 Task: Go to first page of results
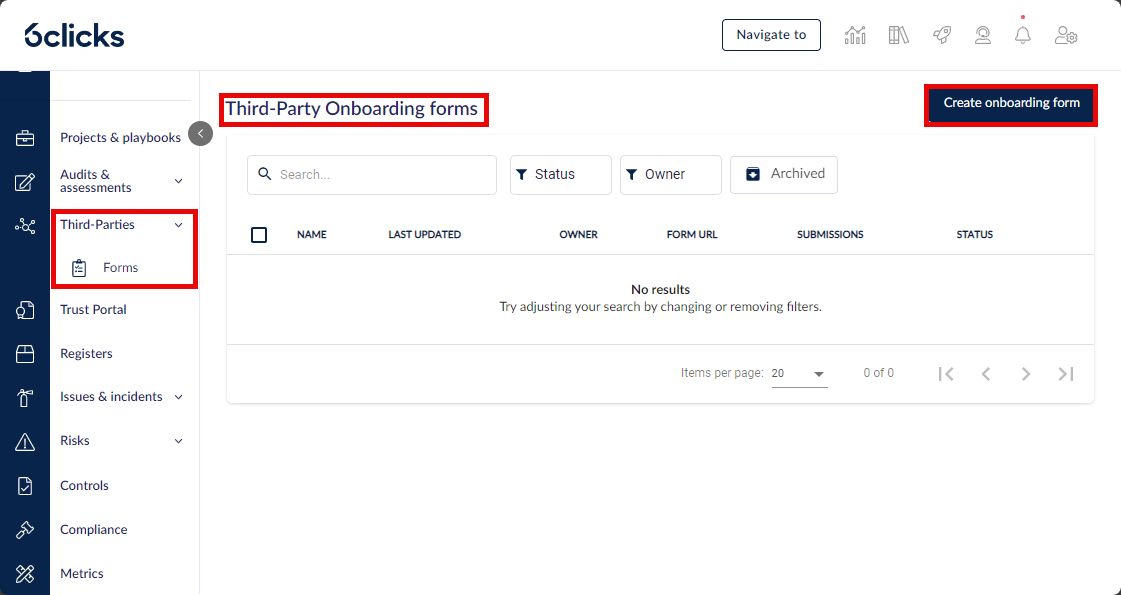point(946,373)
